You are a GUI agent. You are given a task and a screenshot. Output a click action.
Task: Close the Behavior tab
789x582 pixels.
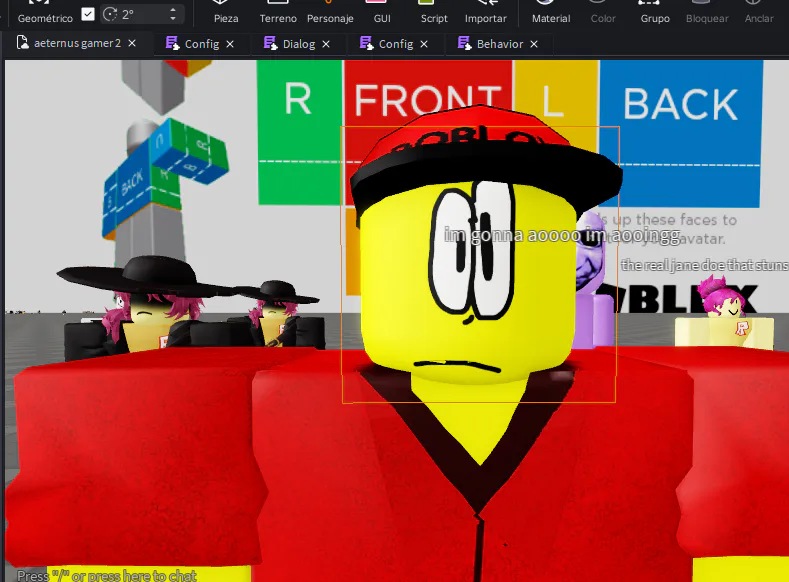[x=534, y=44]
